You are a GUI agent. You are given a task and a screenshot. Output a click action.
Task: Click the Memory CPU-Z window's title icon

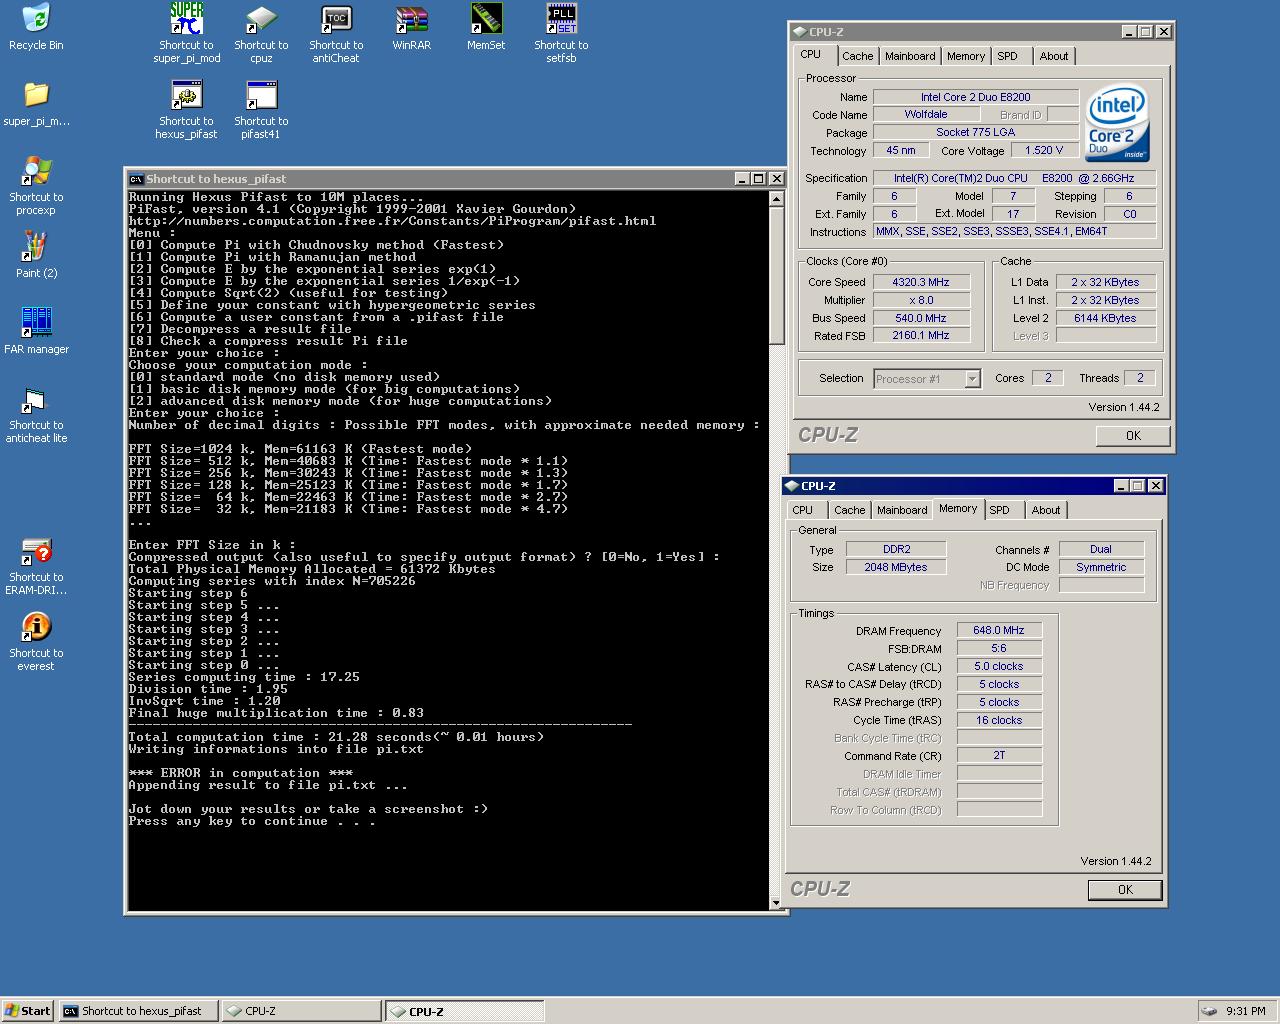pyautogui.click(x=792, y=486)
